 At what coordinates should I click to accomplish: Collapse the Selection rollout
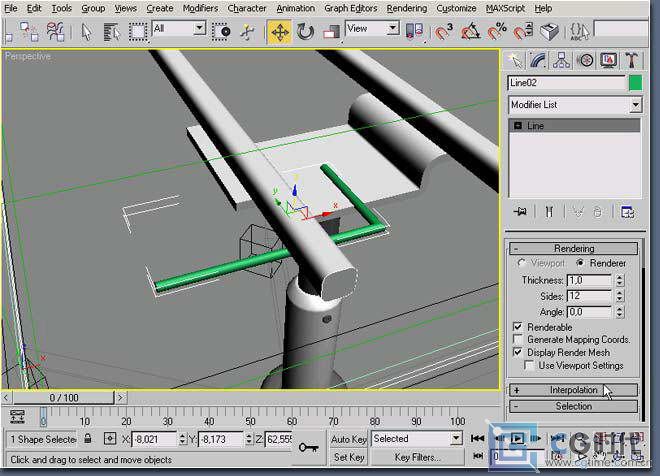point(573,406)
